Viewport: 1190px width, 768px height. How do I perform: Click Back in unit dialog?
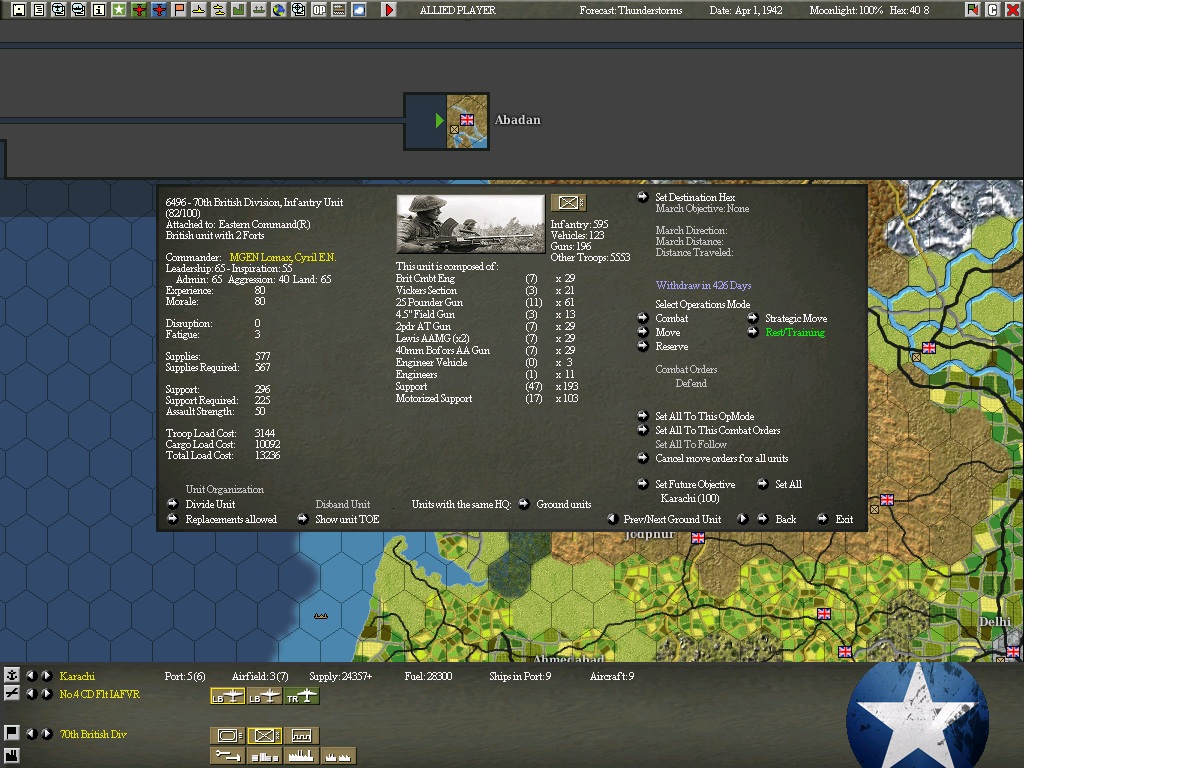coord(763,519)
